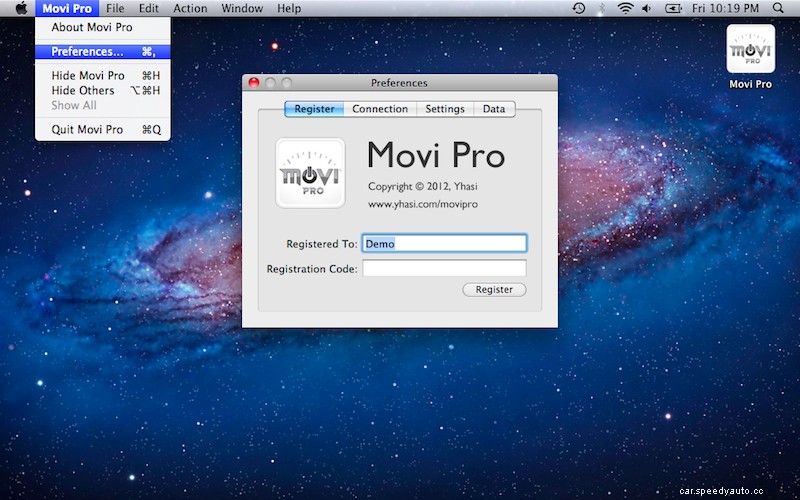Open the Data tab
The image size is (800, 500).
coord(494,109)
